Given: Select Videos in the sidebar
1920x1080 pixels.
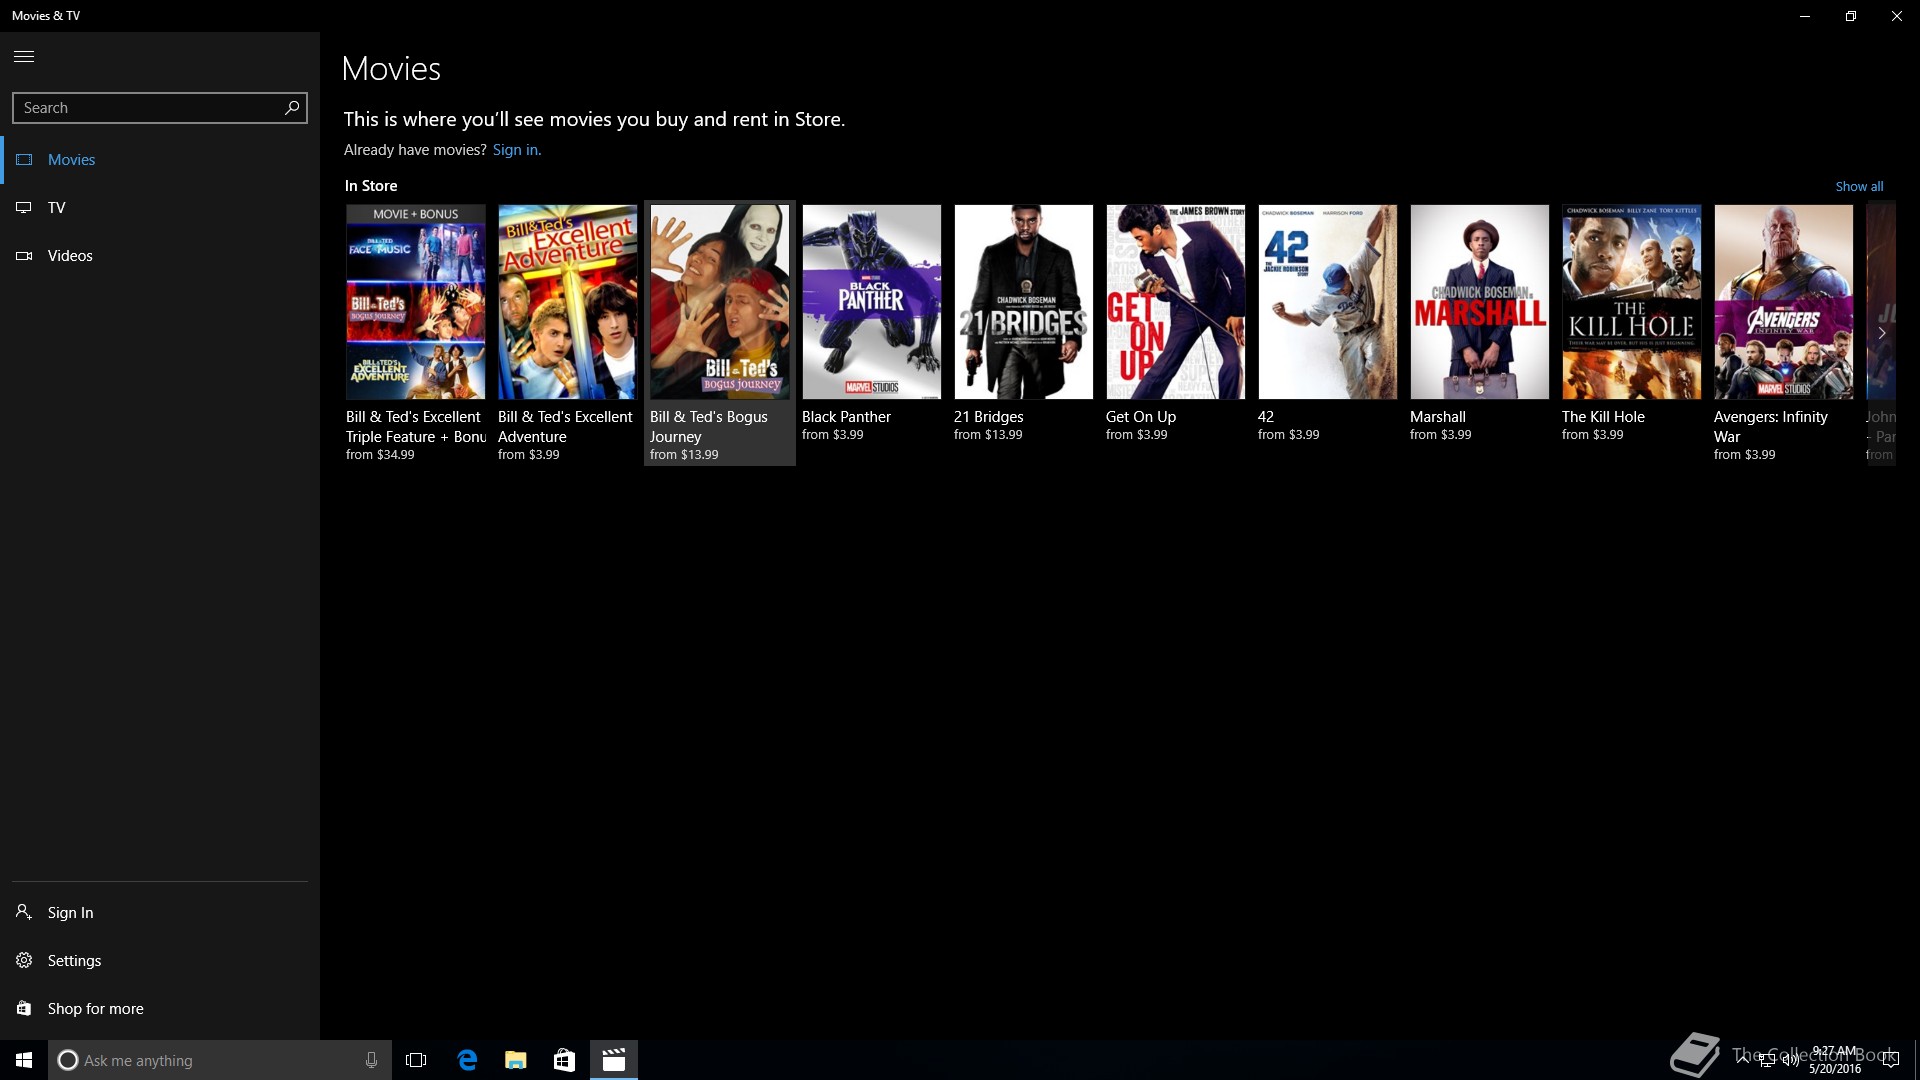Looking at the screenshot, I should (x=160, y=256).
